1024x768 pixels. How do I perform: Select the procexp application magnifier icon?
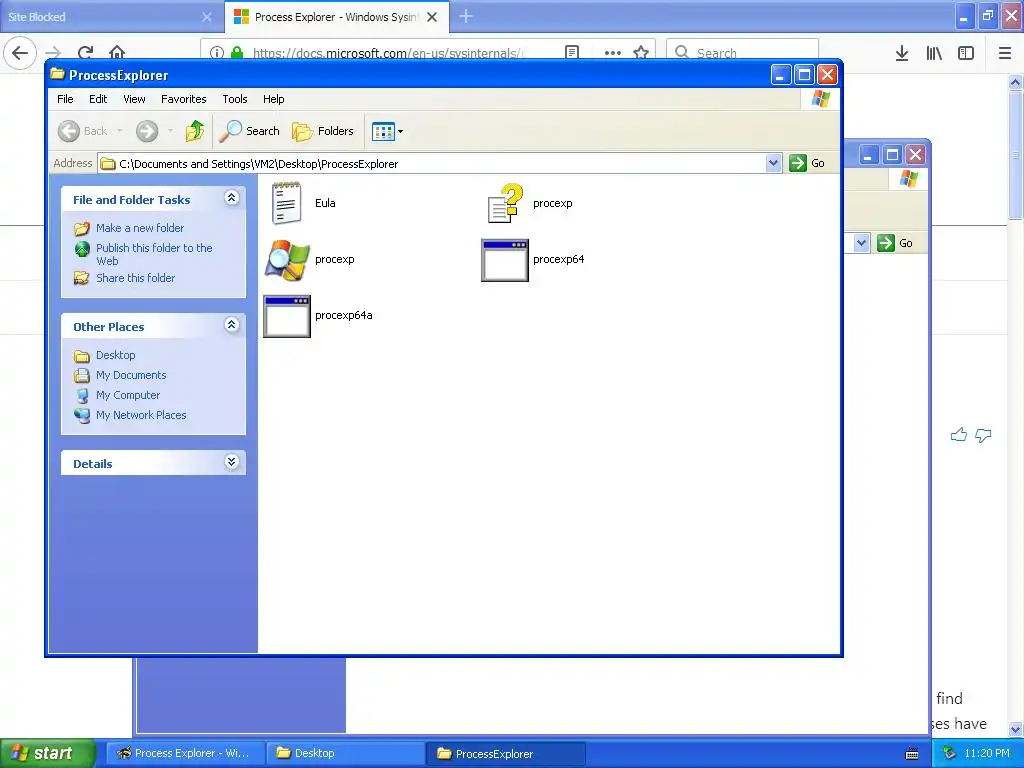(287, 260)
